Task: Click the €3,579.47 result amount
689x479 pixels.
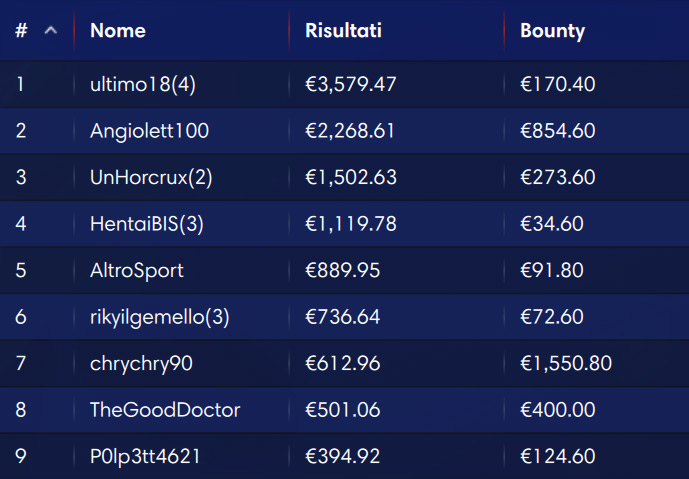Action: pos(351,84)
